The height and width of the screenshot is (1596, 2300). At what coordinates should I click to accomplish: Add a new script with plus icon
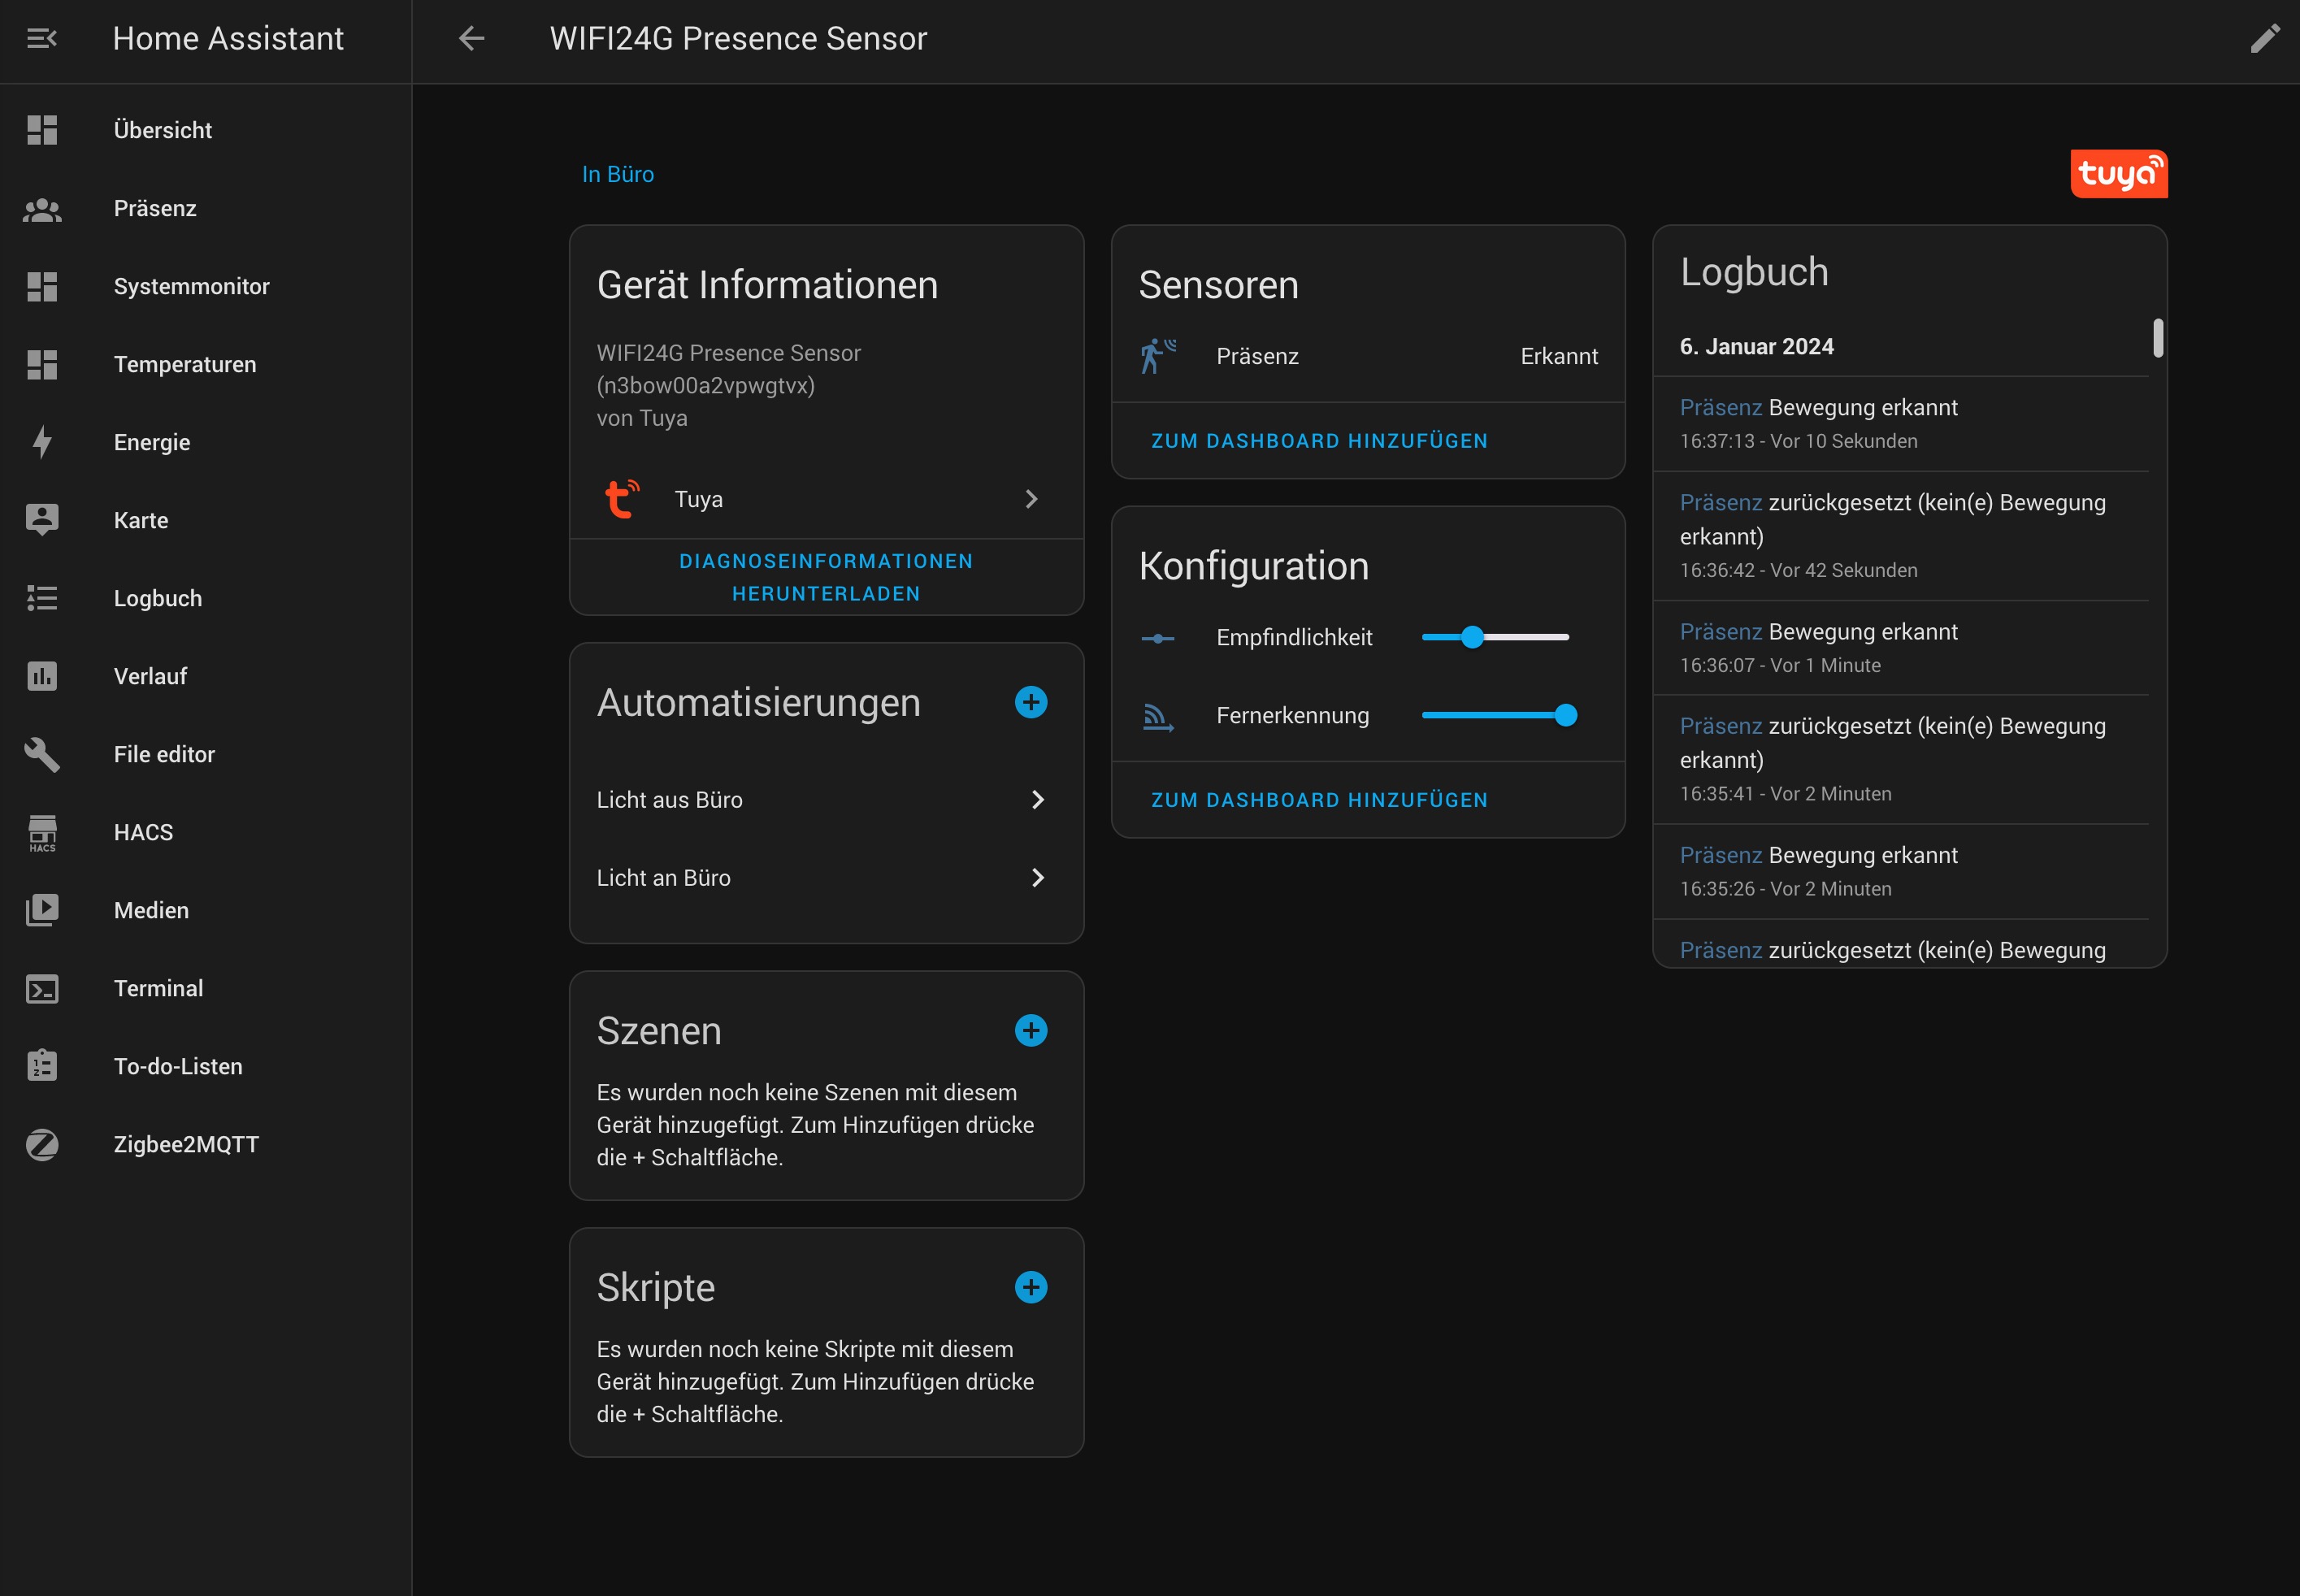(x=1030, y=1287)
